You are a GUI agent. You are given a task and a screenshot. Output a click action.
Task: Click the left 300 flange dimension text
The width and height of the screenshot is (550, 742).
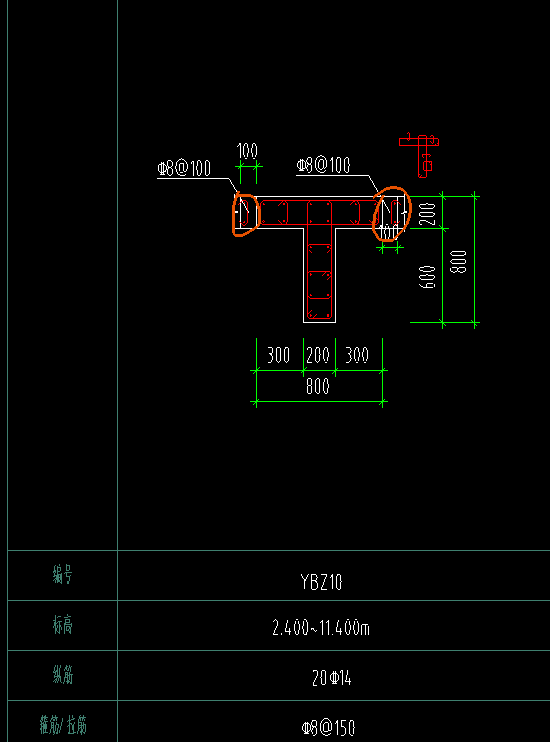[x=278, y=355]
